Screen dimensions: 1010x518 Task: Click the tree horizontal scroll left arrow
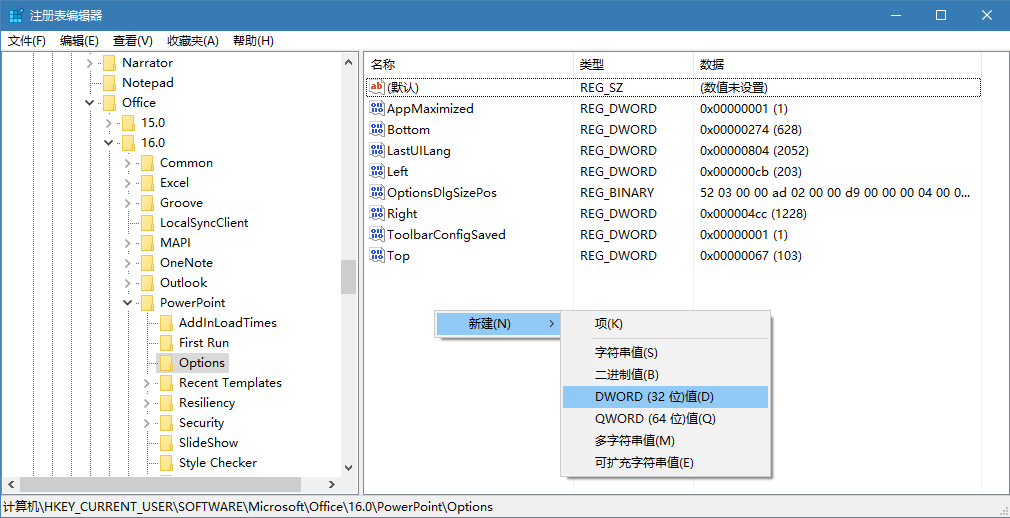coord(11,484)
